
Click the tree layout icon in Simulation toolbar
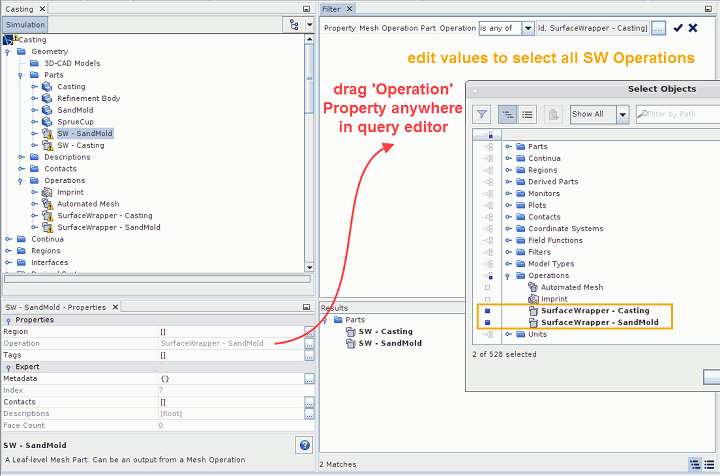[294, 25]
